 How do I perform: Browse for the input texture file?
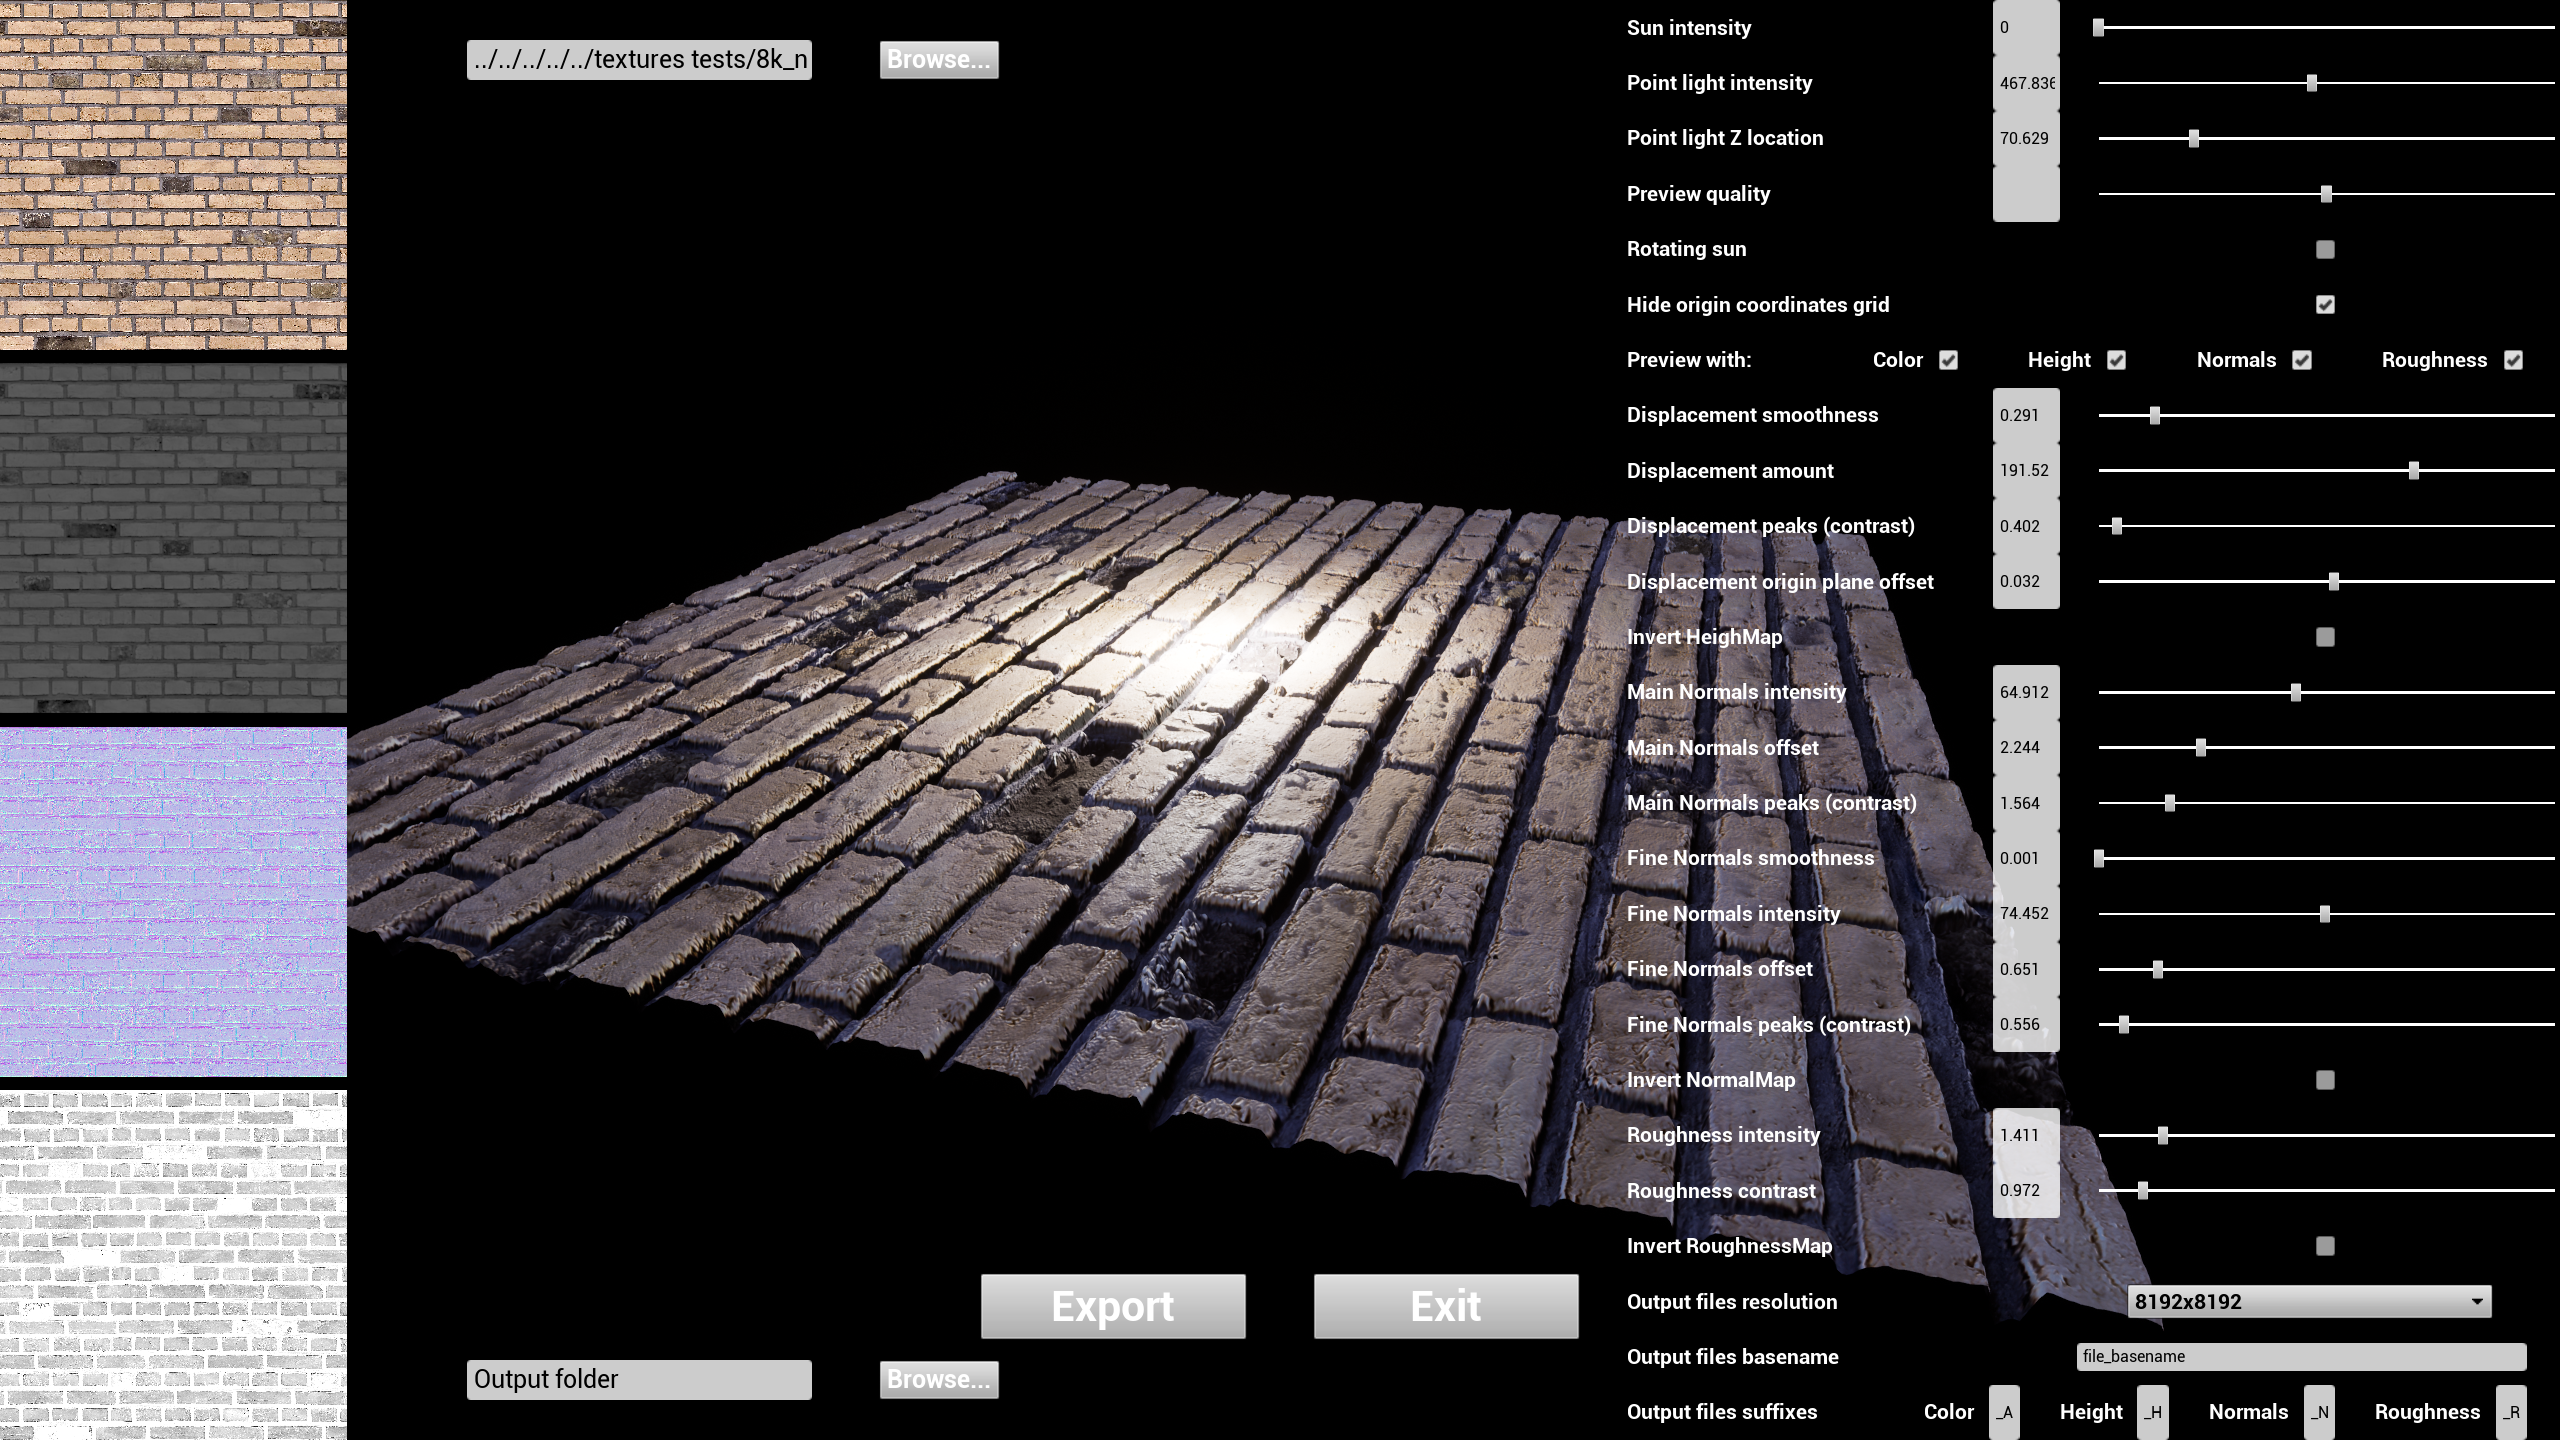(x=938, y=60)
